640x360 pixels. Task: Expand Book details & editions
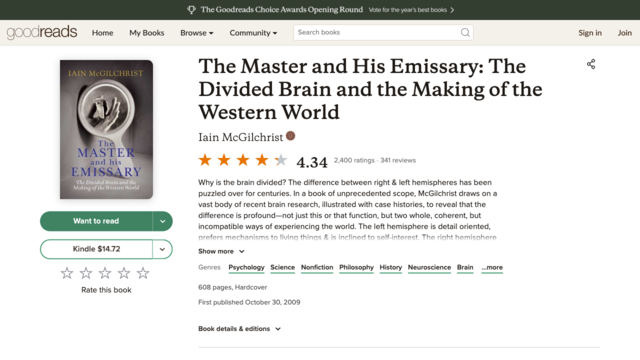click(x=240, y=329)
